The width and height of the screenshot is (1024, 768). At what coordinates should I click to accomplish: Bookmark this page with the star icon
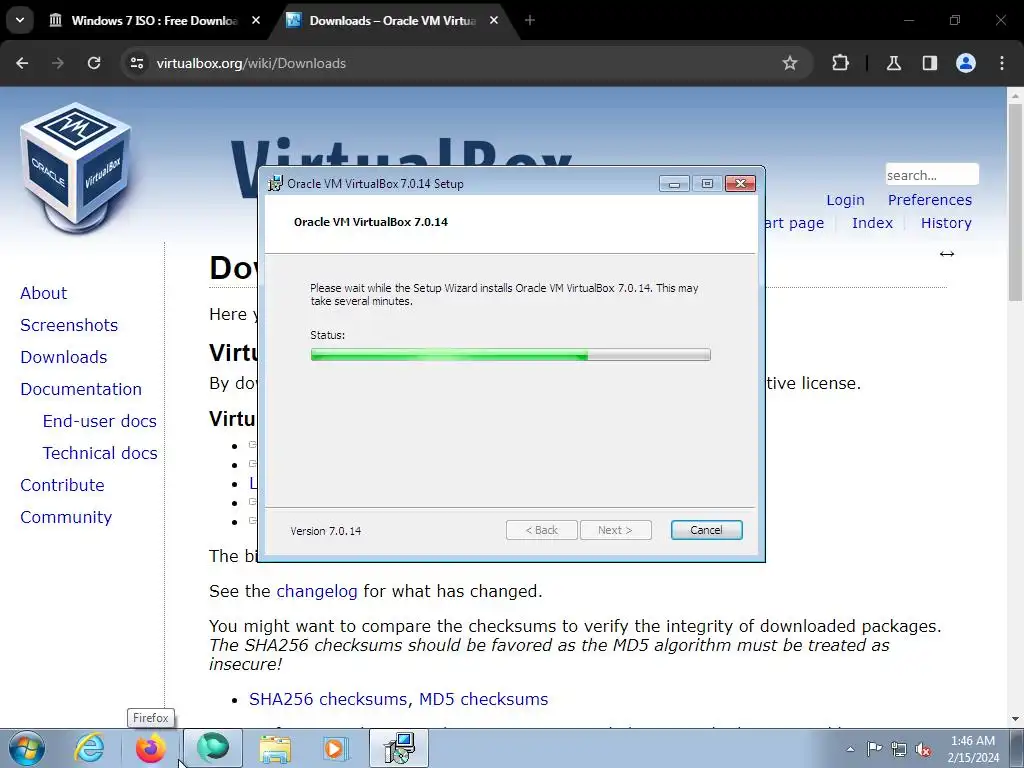pyautogui.click(x=790, y=63)
